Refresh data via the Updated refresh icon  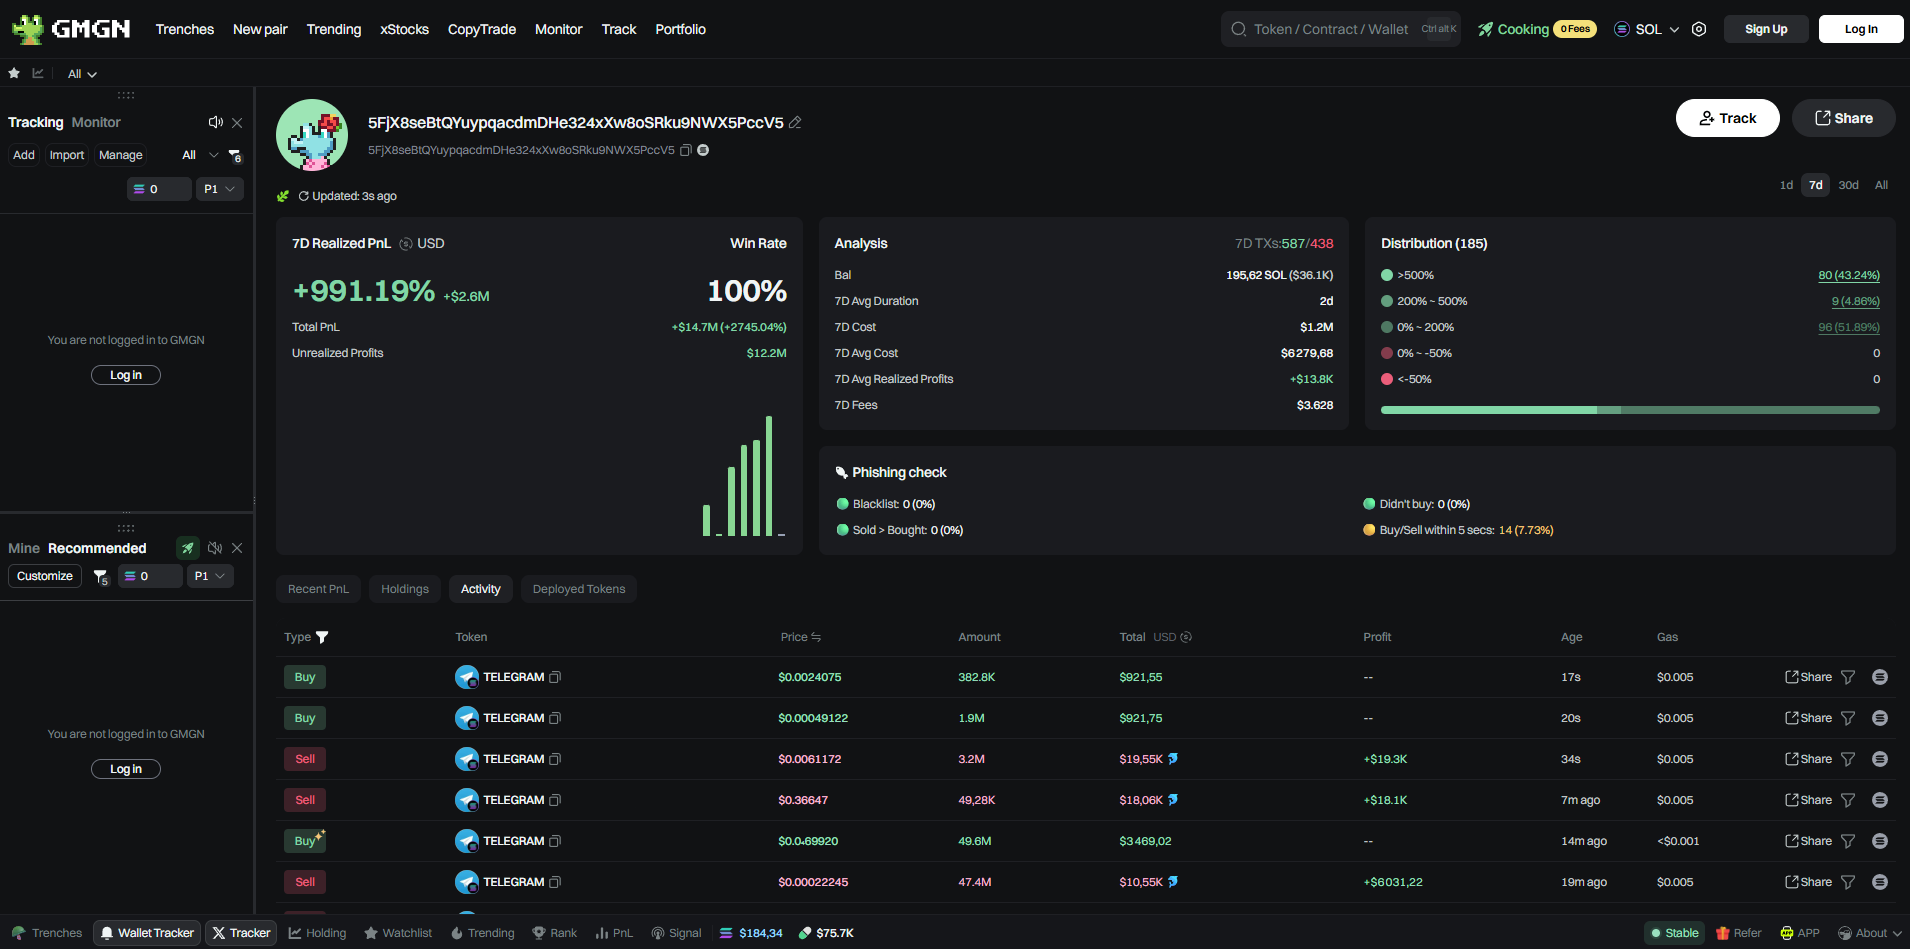303,196
